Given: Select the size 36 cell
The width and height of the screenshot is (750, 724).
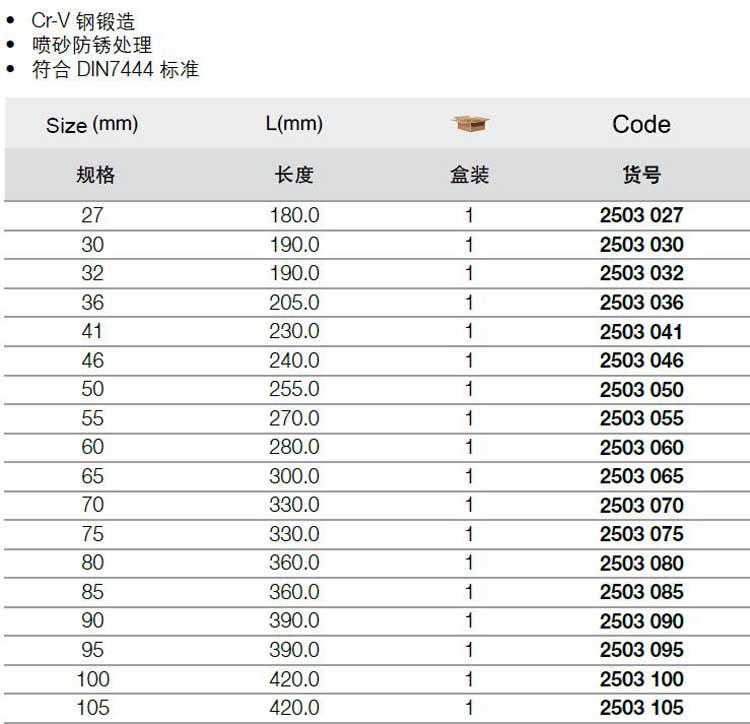Looking at the screenshot, I should (x=92, y=302).
